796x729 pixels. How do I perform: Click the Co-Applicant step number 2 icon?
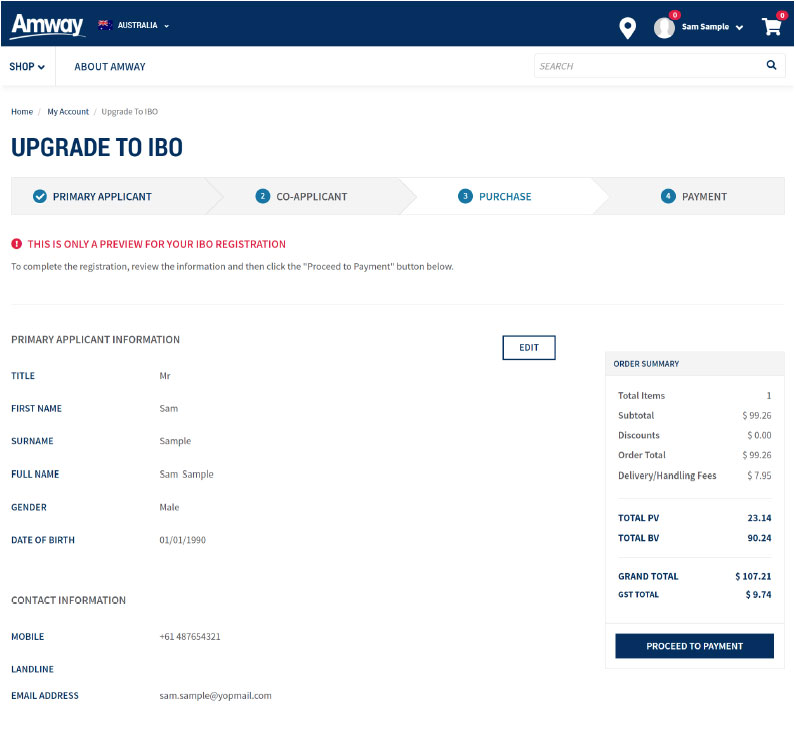262,196
